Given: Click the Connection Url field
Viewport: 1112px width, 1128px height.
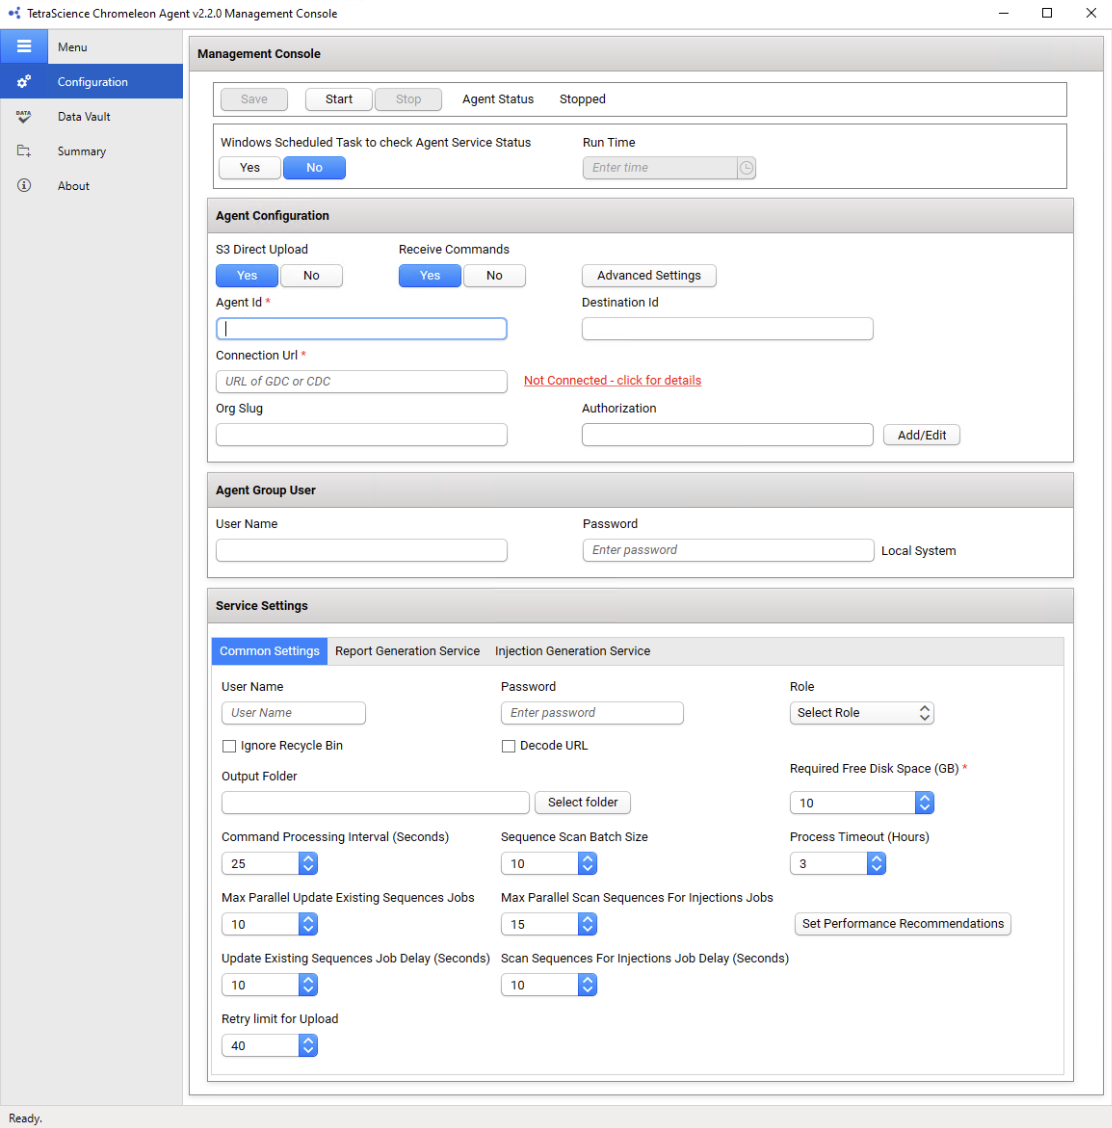Looking at the screenshot, I should click(x=362, y=381).
